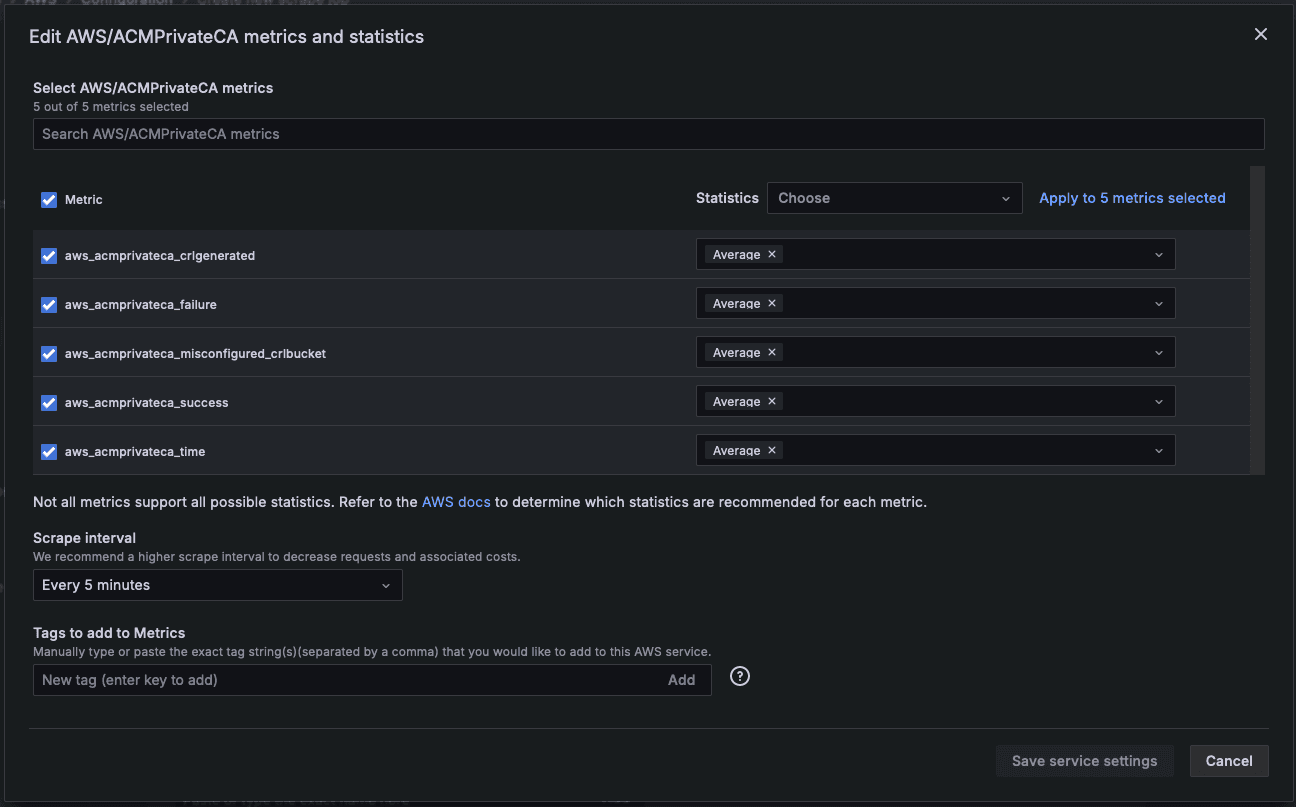Navigate to Configuration in the breadcrumb
The height and width of the screenshot is (807, 1296).
click(x=126, y=3)
